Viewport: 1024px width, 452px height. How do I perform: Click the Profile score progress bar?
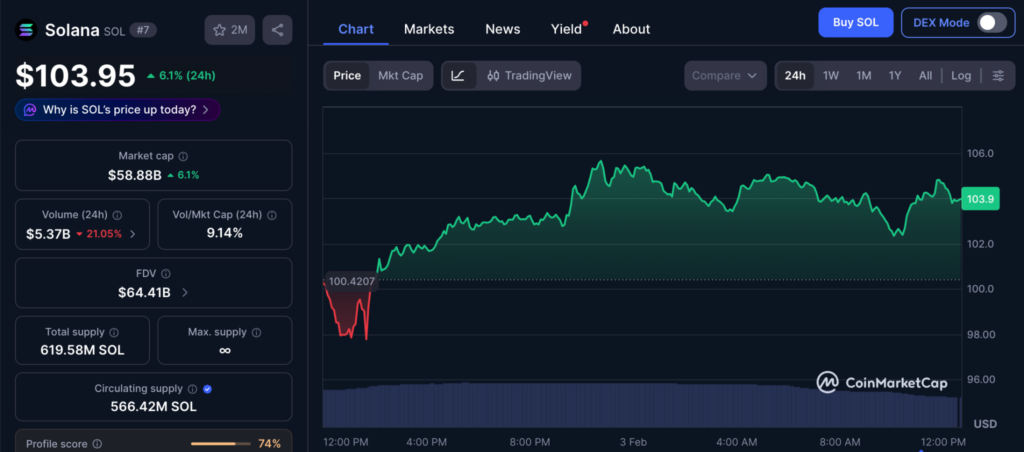click(219, 443)
